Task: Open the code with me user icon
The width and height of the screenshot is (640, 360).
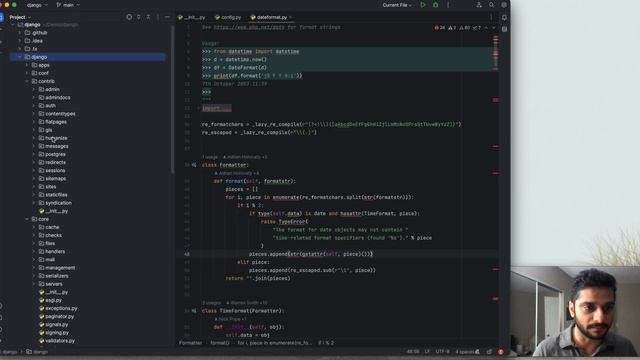Action: (479, 5)
